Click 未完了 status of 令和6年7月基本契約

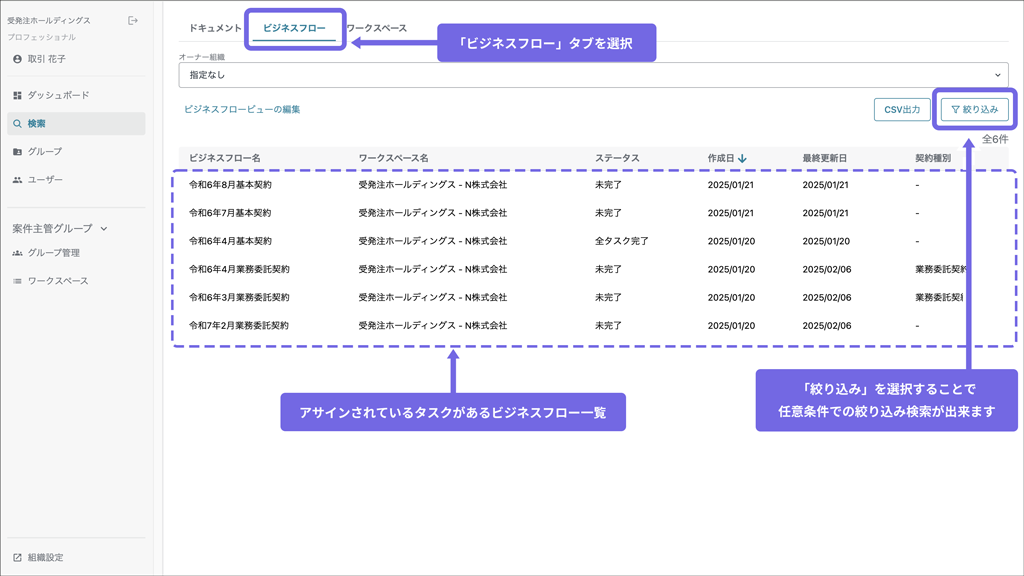point(608,213)
